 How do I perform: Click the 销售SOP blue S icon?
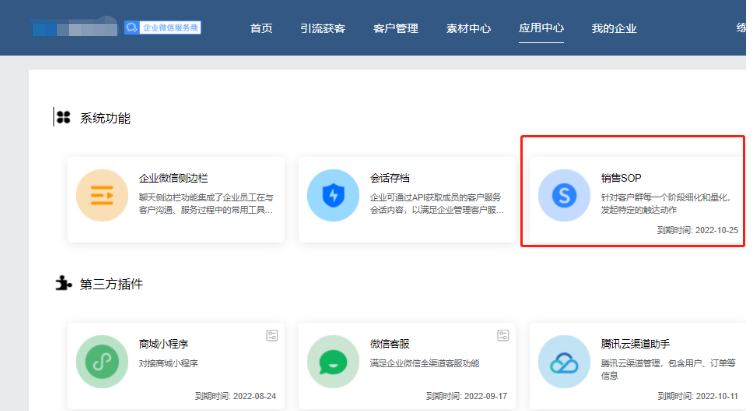pyautogui.click(x=563, y=195)
